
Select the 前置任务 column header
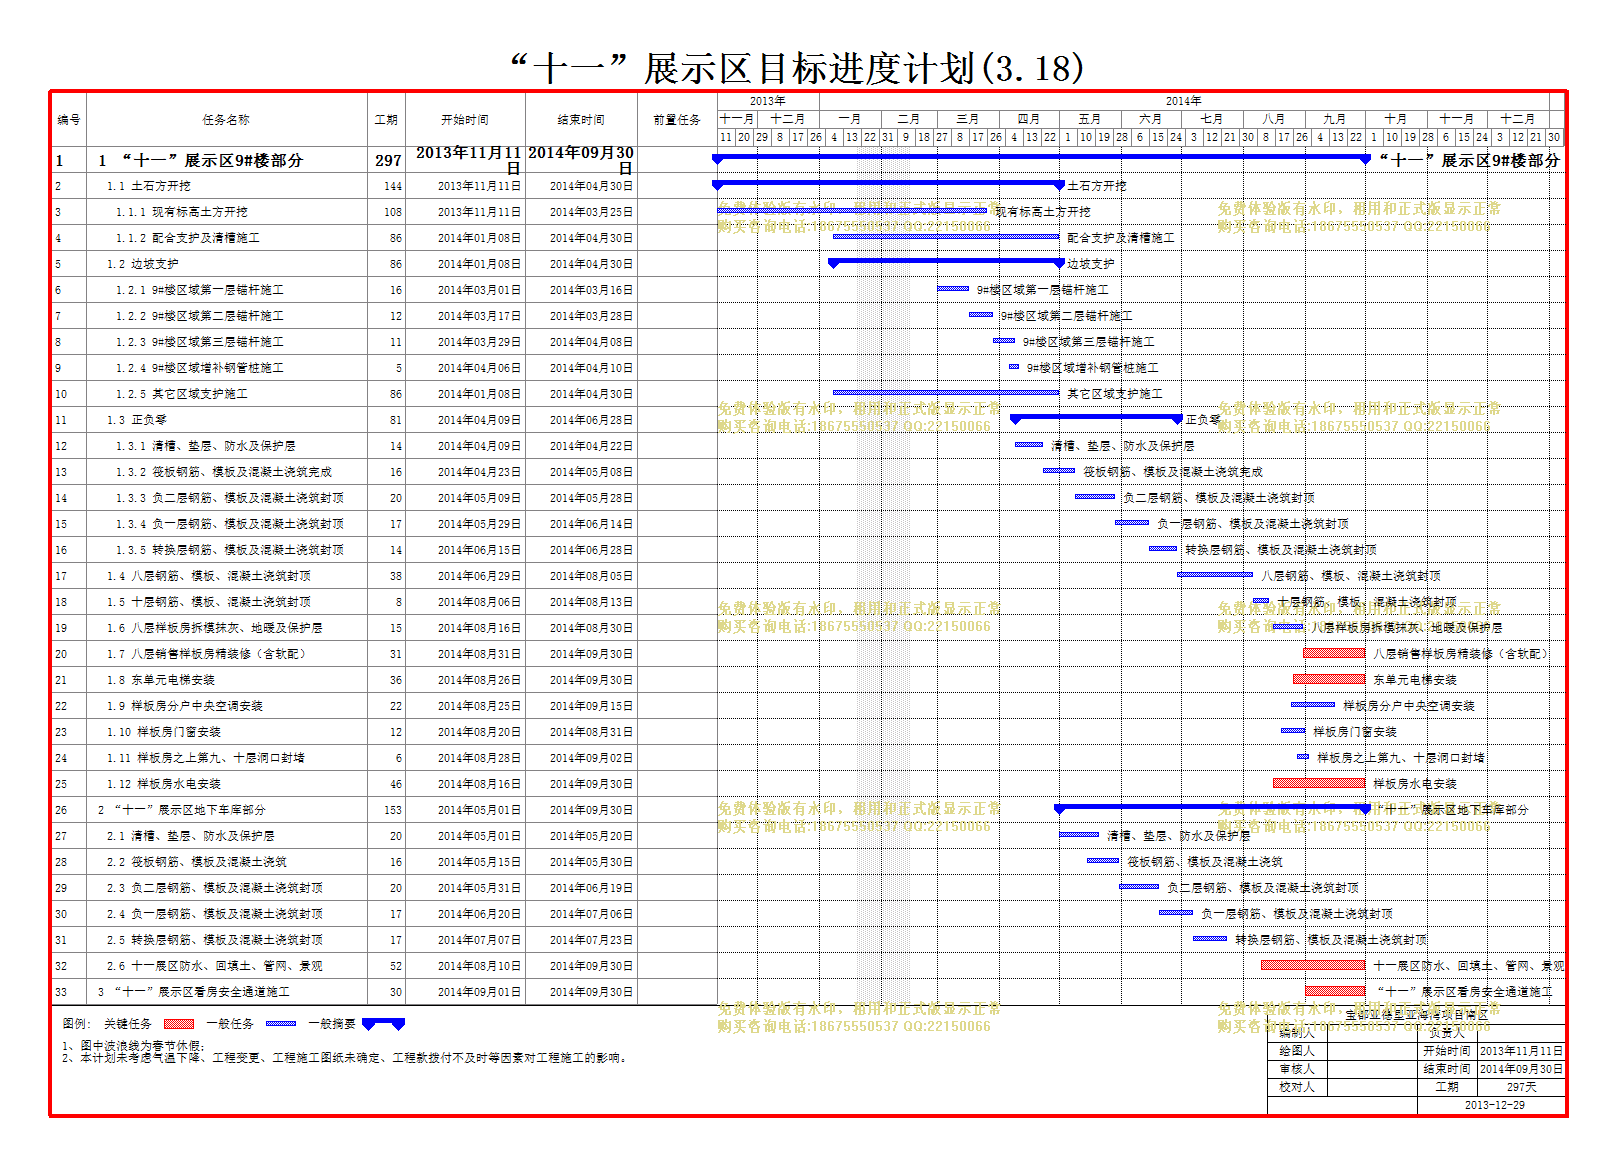(x=677, y=120)
